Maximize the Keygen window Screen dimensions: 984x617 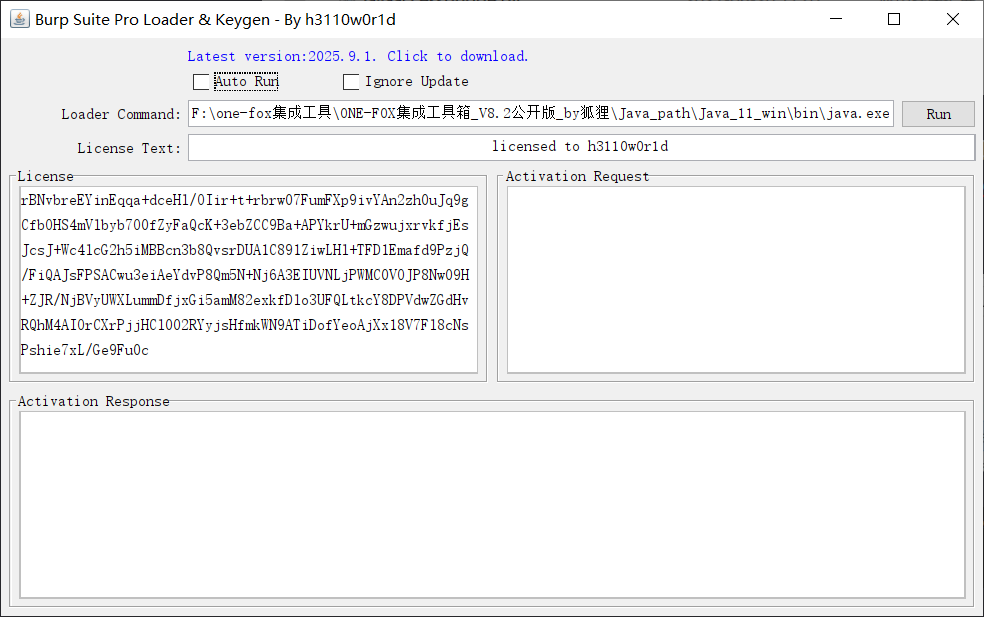(x=894, y=19)
